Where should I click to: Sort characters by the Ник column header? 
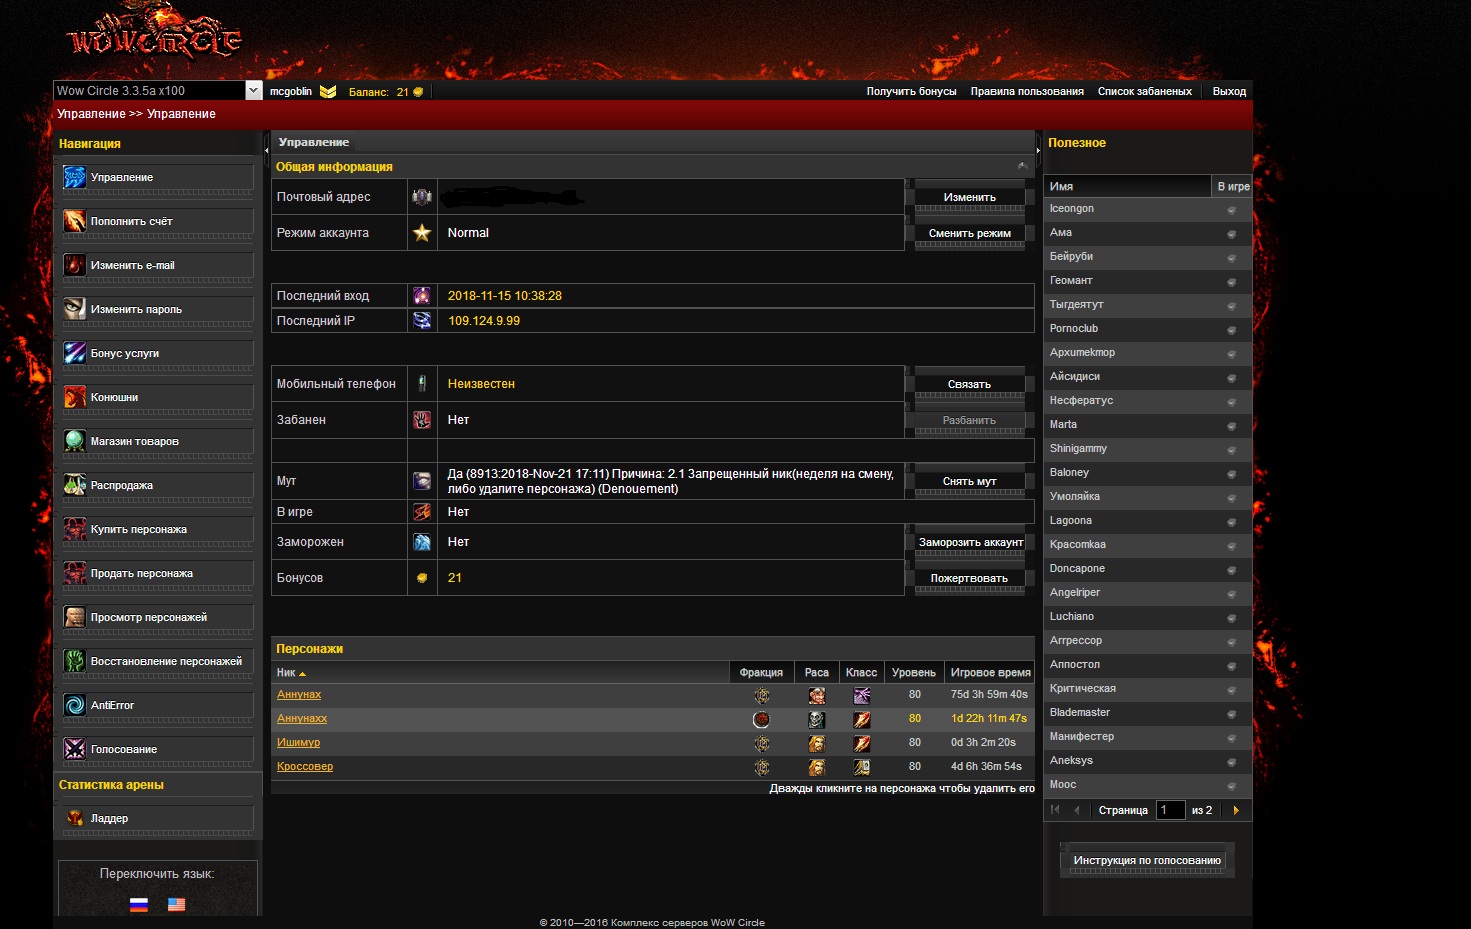pyautogui.click(x=286, y=673)
